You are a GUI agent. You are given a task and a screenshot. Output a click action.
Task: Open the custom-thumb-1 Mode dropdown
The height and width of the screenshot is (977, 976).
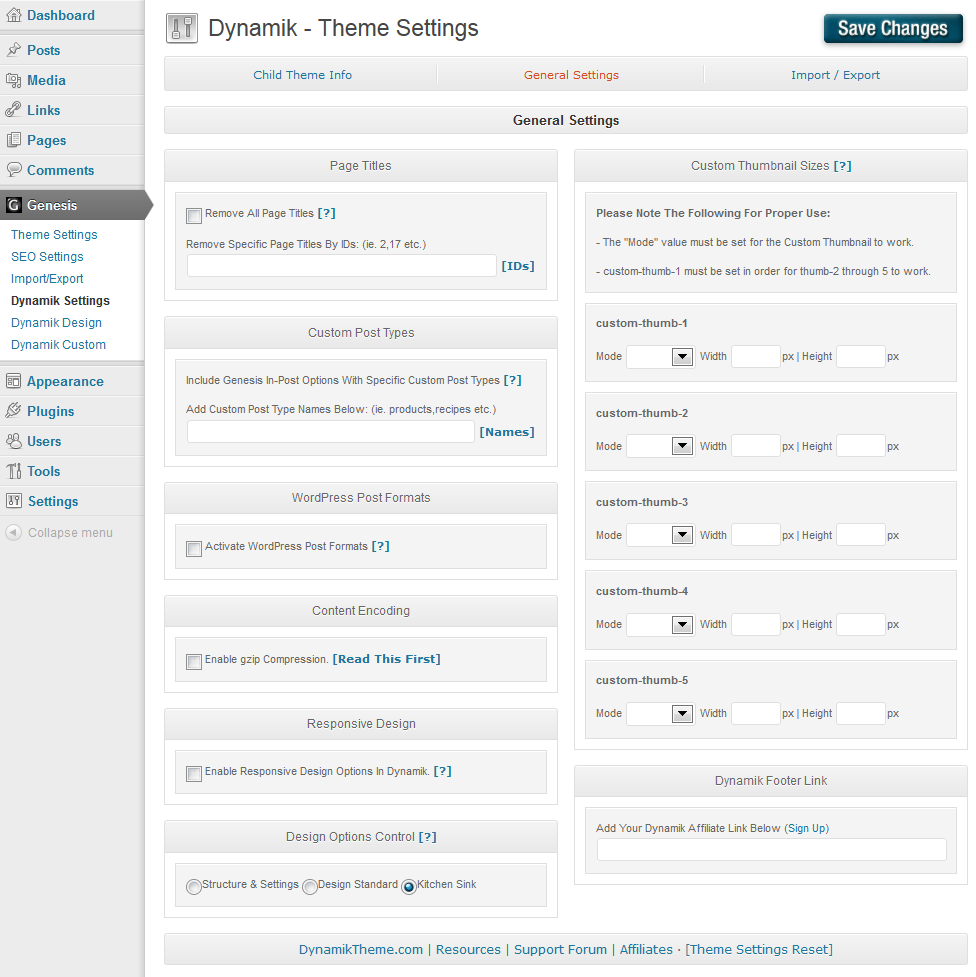(x=660, y=357)
